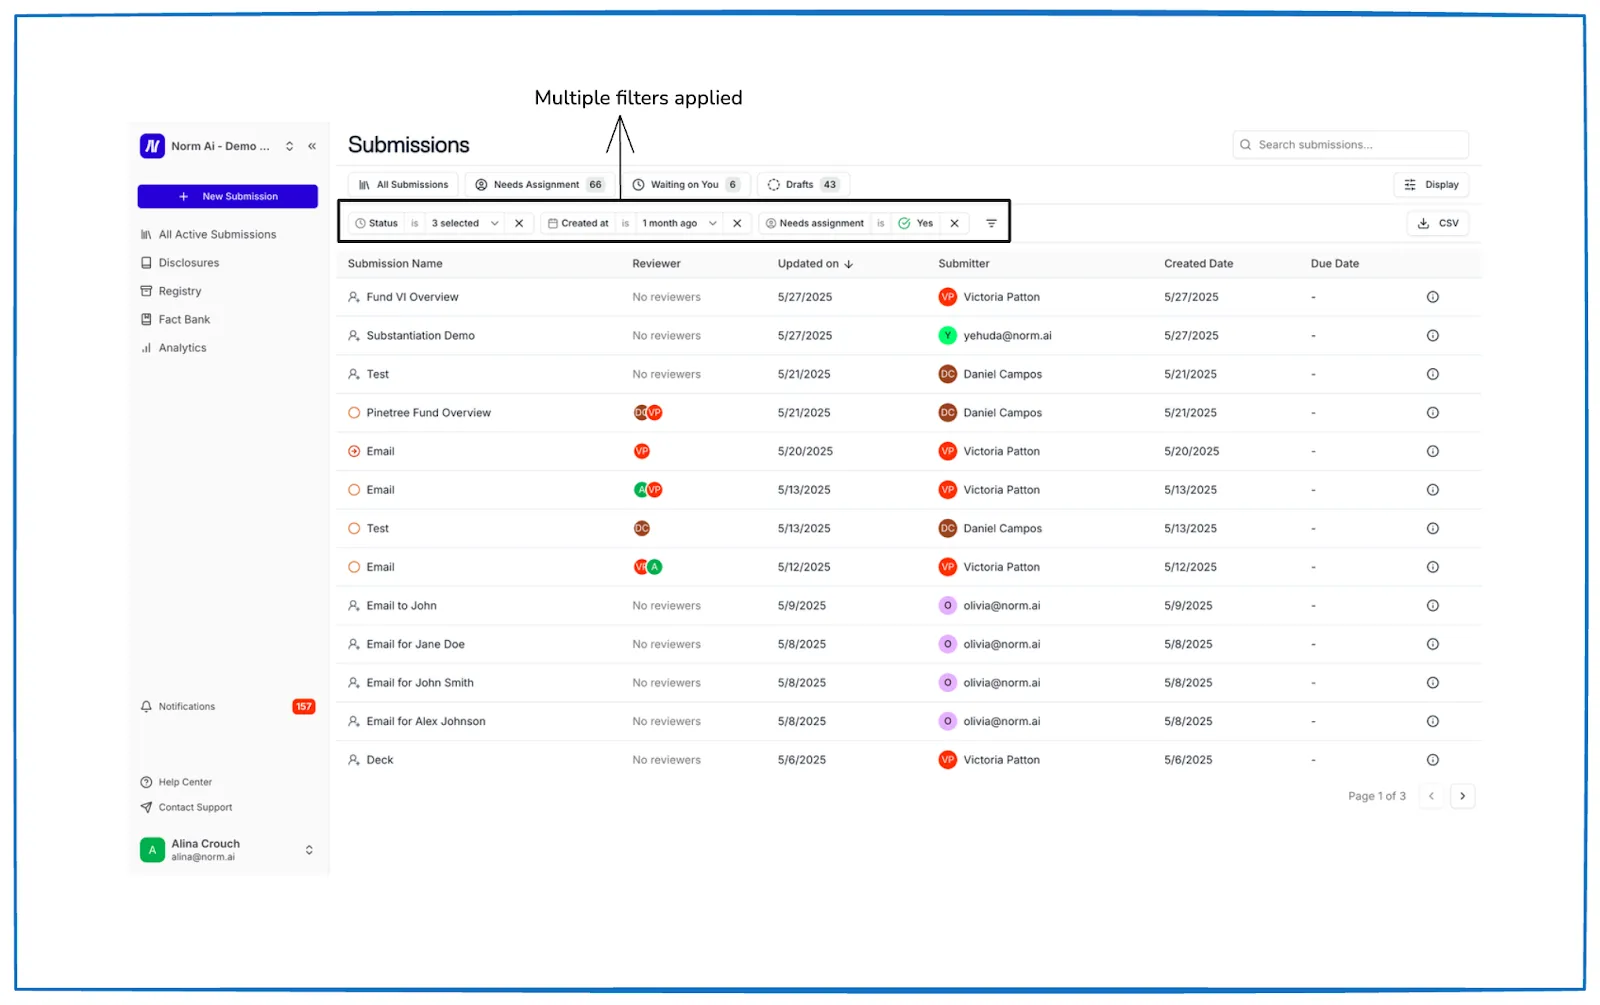The width and height of the screenshot is (1600, 1005).
Task: Open the Registry section
Action: click(171, 291)
